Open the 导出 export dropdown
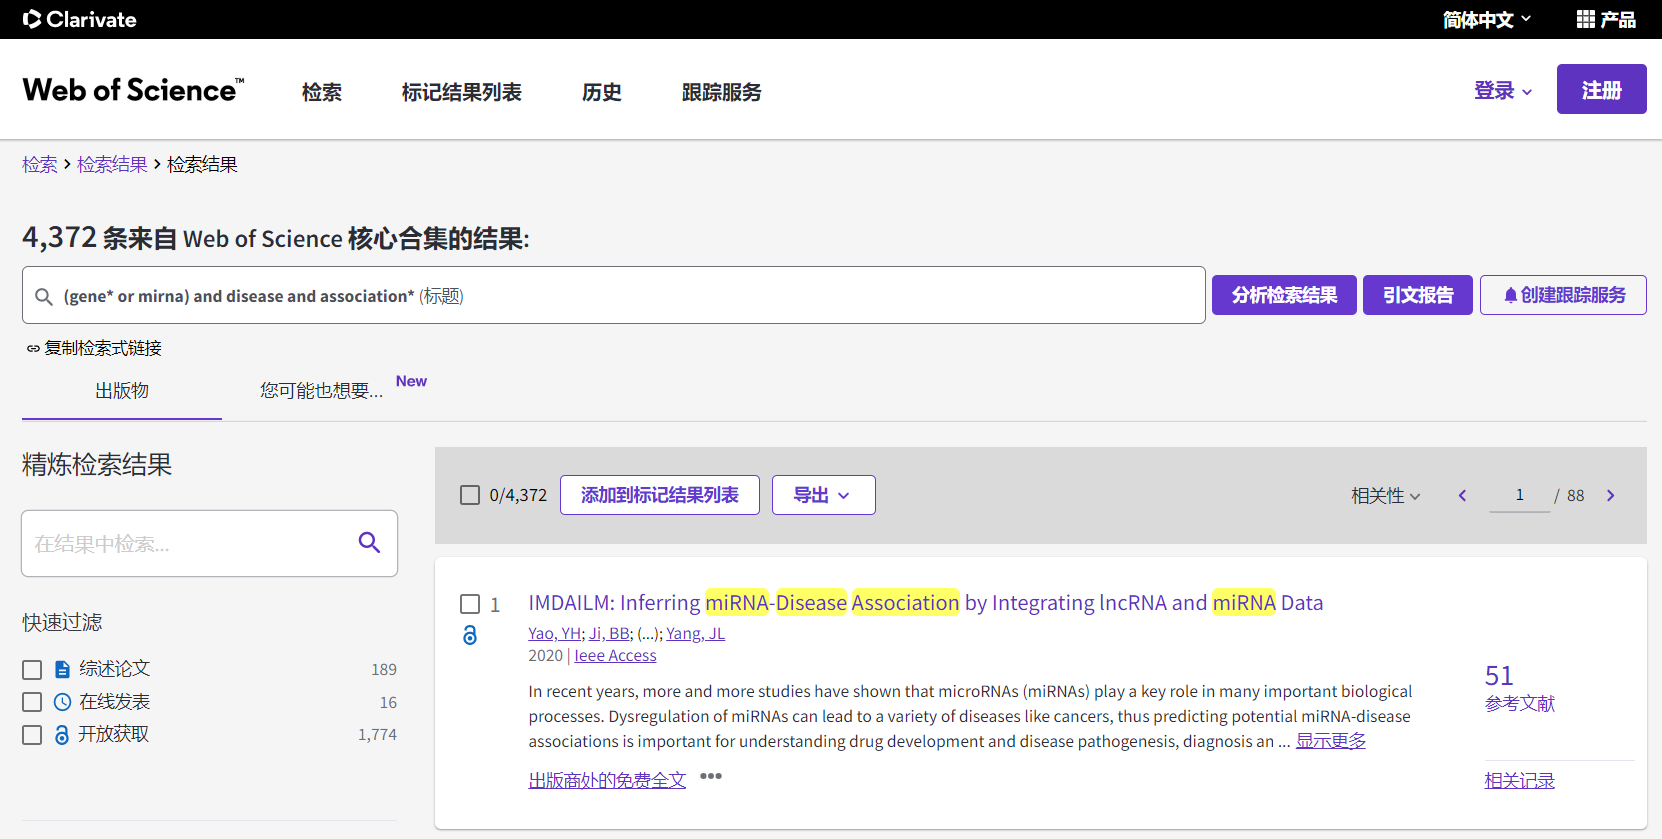Image resolution: width=1662 pixels, height=839 pixels. pyautogui.click(x=823, y=495)
